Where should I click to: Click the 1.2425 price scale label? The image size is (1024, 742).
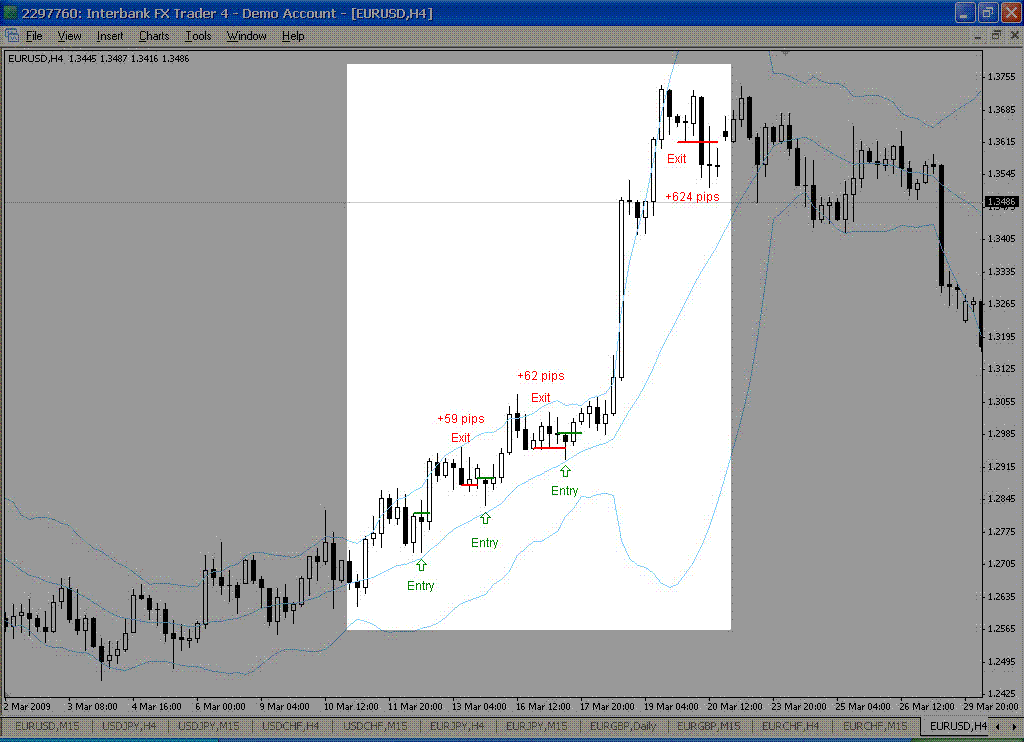click(1001, 693)
